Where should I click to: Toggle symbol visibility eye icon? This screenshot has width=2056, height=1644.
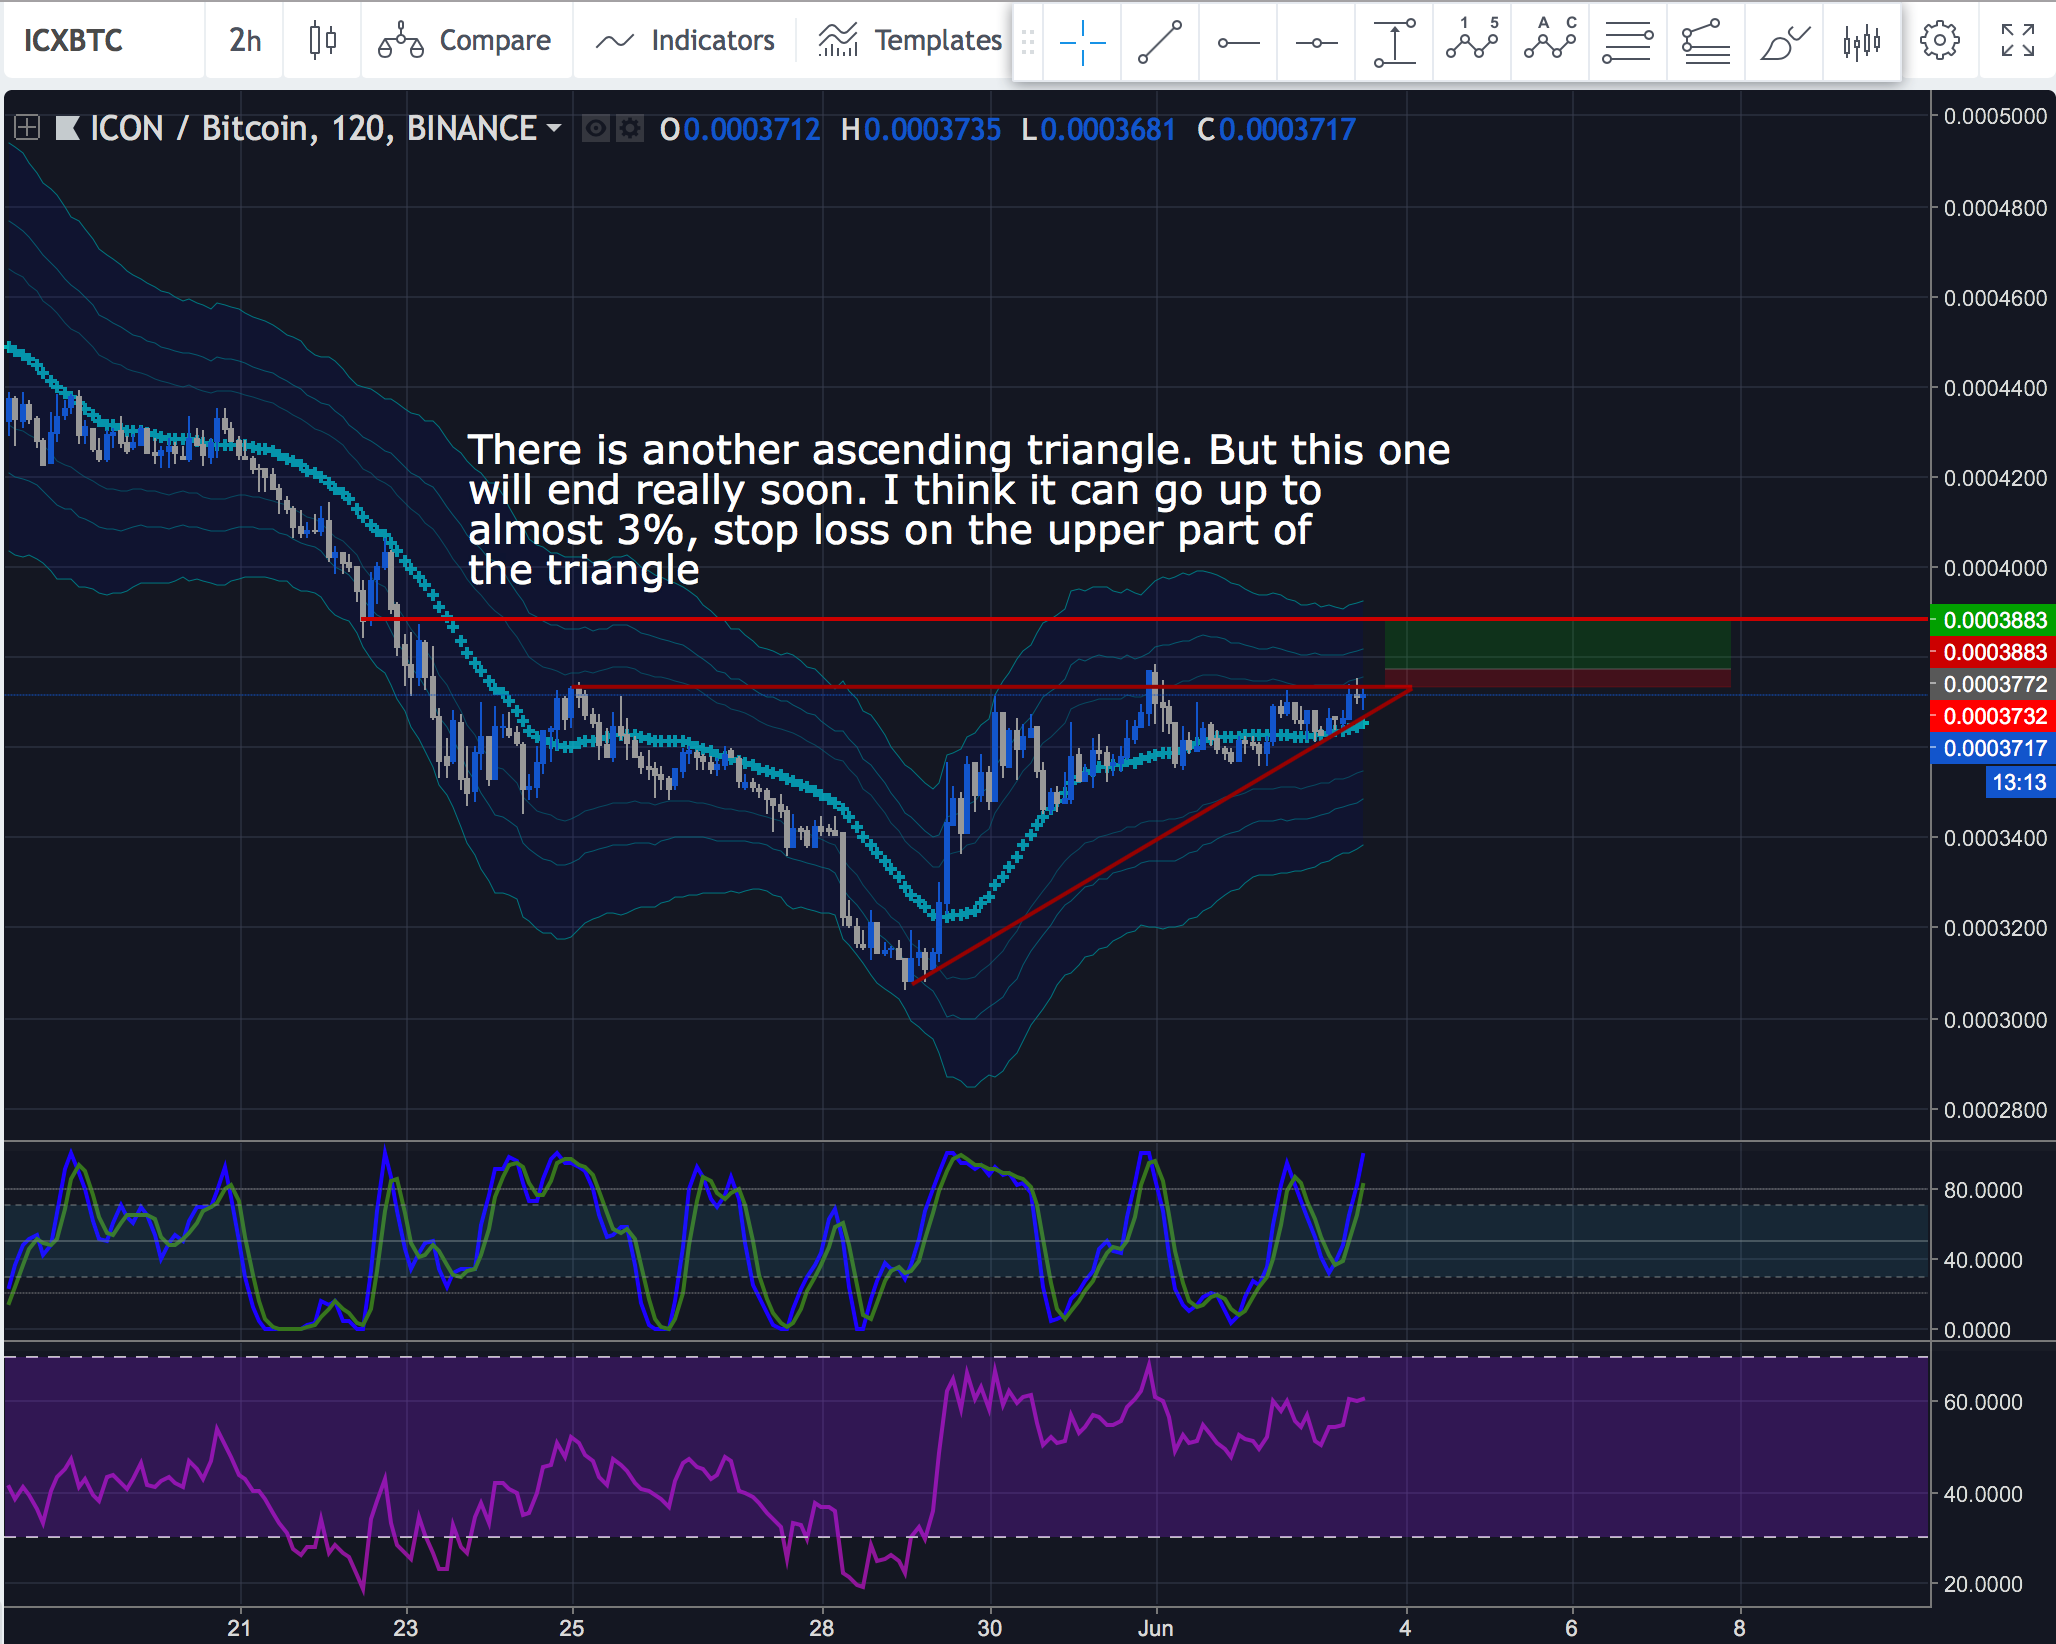(x=596, y=129)
